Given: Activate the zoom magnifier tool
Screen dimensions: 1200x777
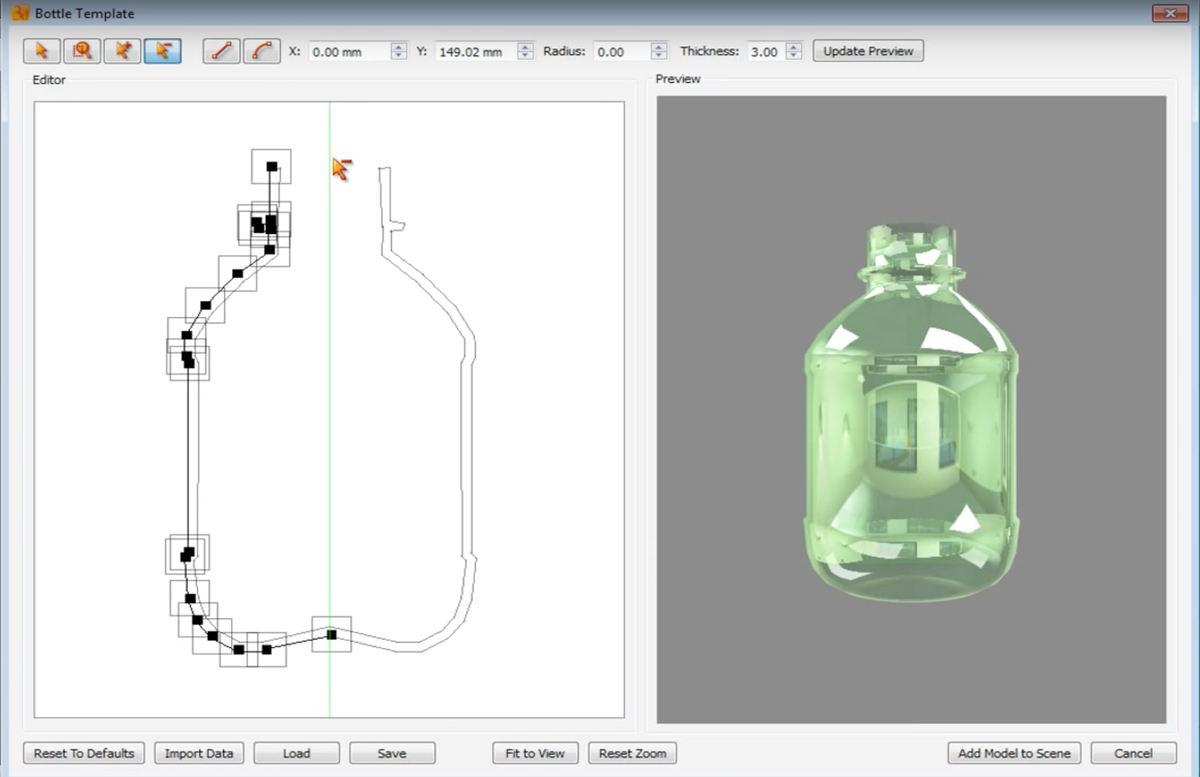Looking at the screenshot, I should tap(82, 51).
